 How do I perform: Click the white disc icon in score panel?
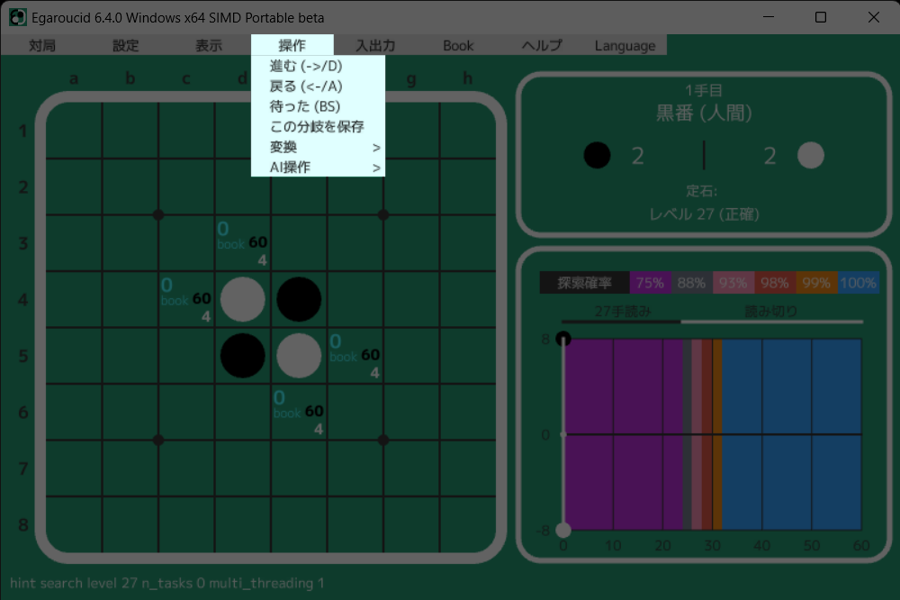[x=811, y=155]
